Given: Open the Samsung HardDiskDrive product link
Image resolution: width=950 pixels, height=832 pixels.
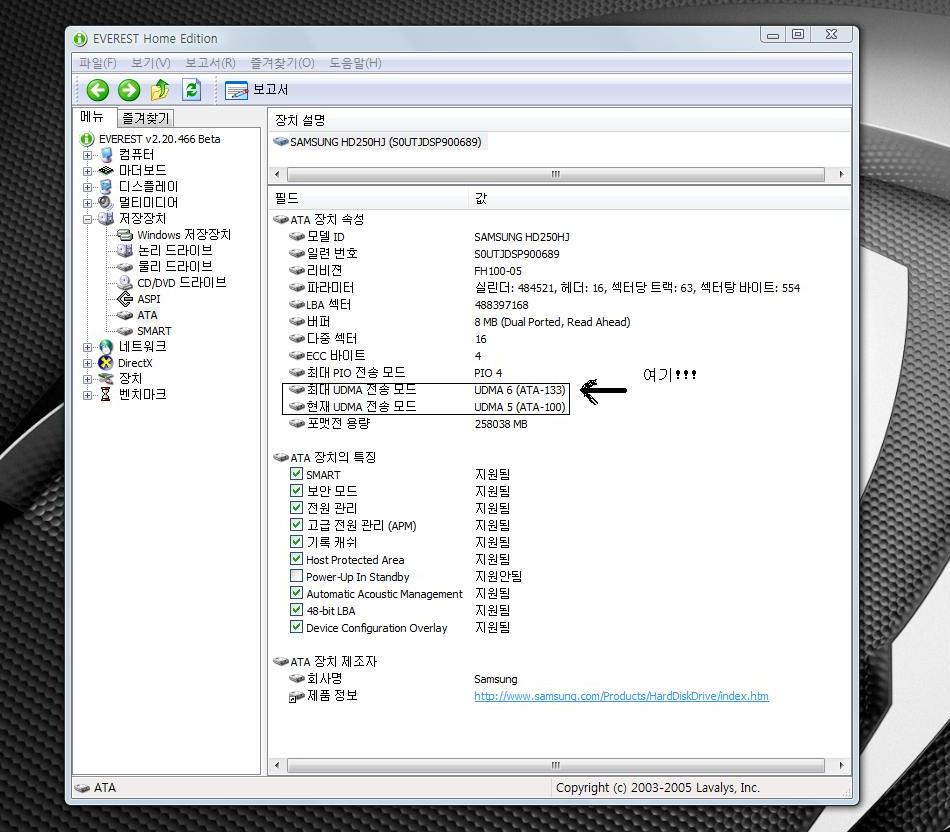Looking at the screenshot, I should [621, 696].
